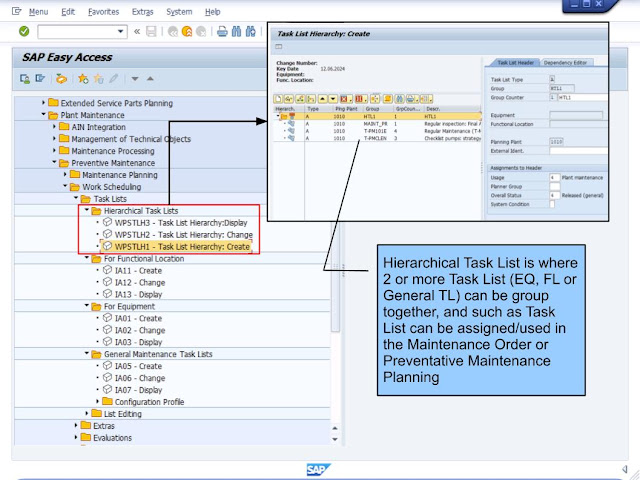The width and height of the screenshot is (640, 480).
Task: Click the Delete Favorites star icon
Action: coord(98,78)
